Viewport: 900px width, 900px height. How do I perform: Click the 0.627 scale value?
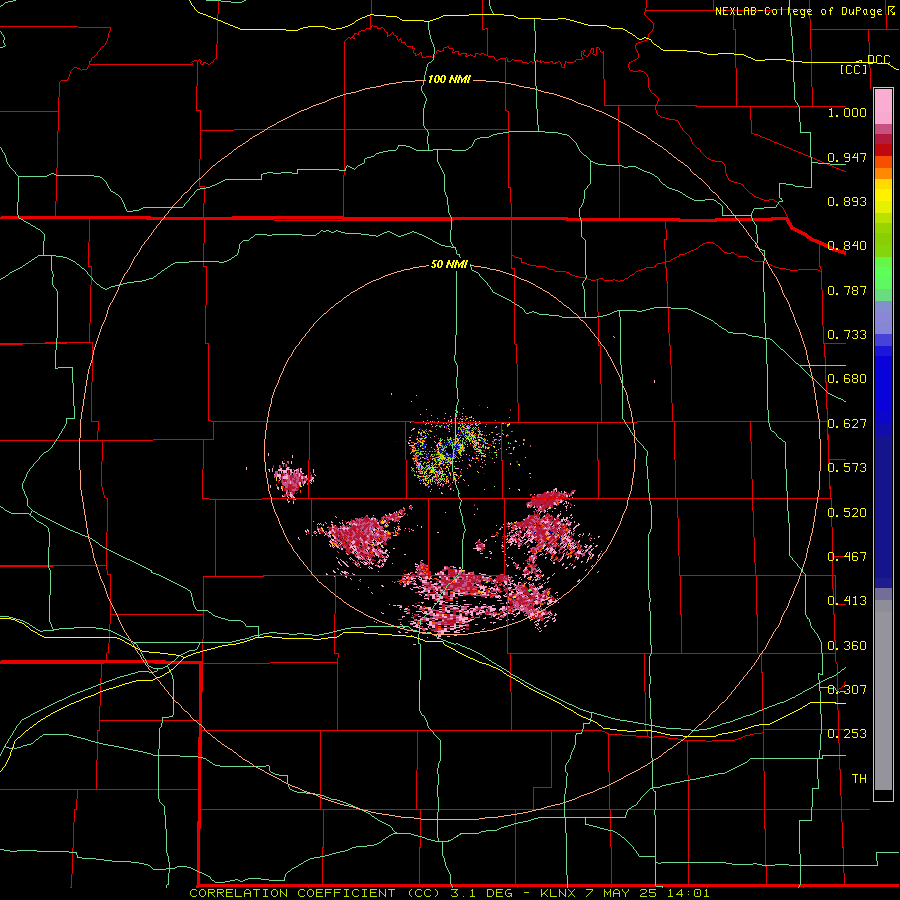pyautogui.click(x=847, y=424)
